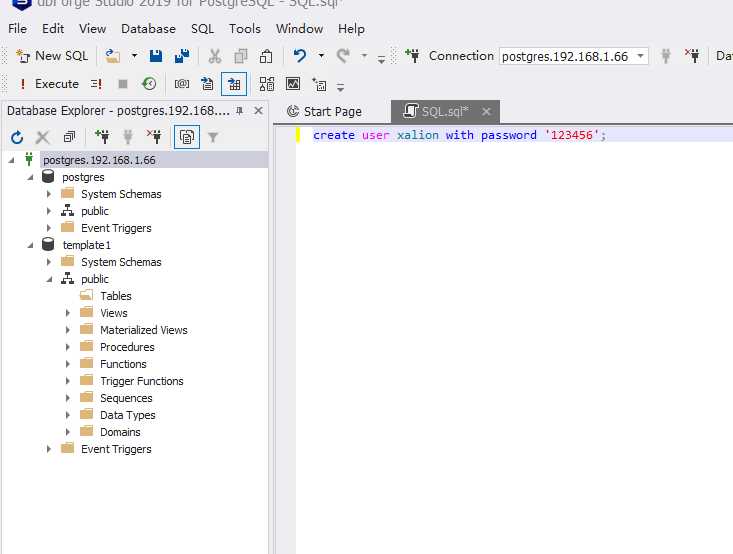Select the Functions folder
The width and height of the screenshot is (733, 554).
pyautogui.click(x=123, y=364)
